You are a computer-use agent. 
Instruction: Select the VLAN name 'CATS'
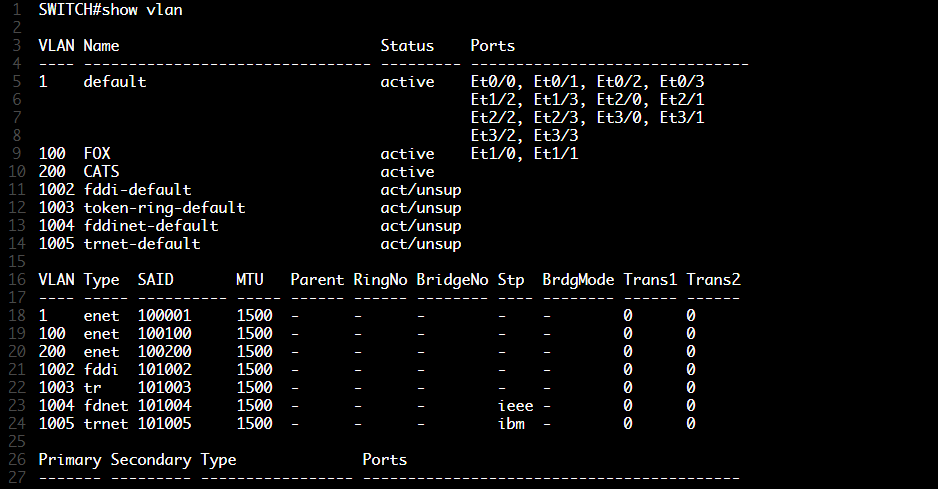click(x=102, y=172)
